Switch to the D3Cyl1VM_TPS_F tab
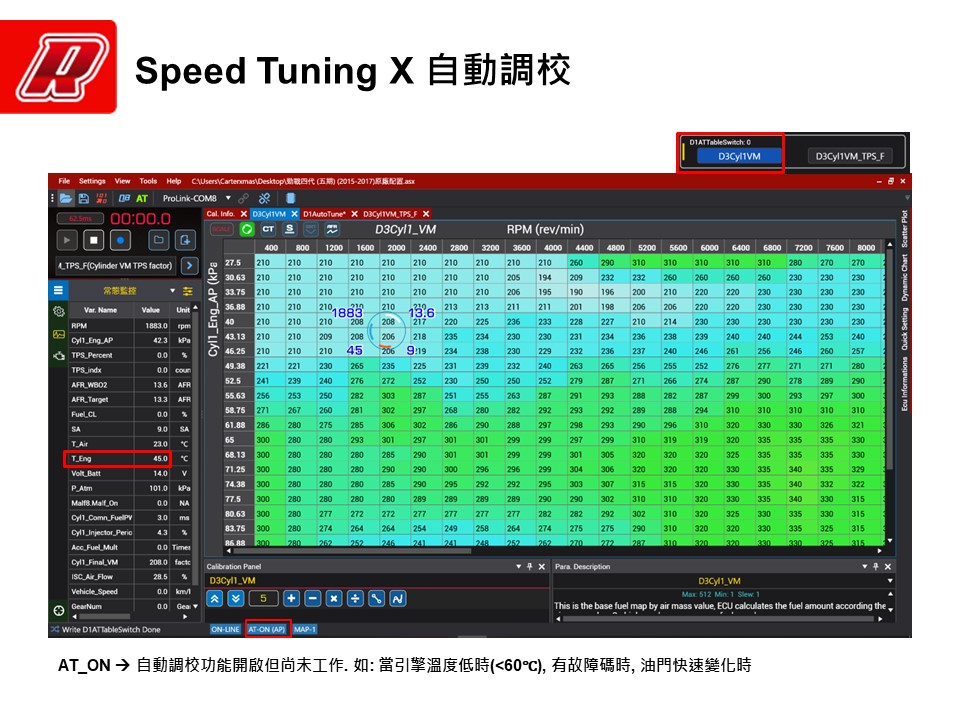This screenshot has height=720, width=960. pos(390,214)
